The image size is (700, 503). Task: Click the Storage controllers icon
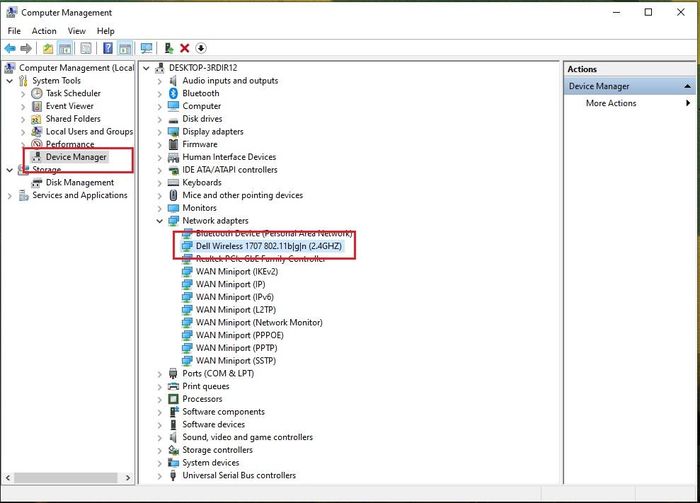point(173,450)
